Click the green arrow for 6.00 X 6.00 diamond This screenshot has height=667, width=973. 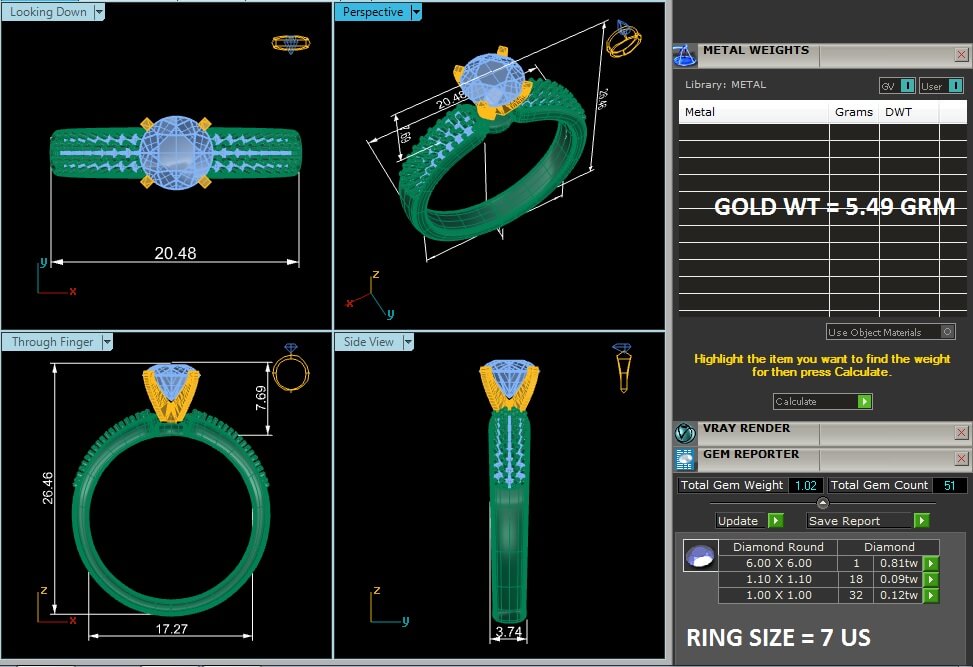(931, 564)
